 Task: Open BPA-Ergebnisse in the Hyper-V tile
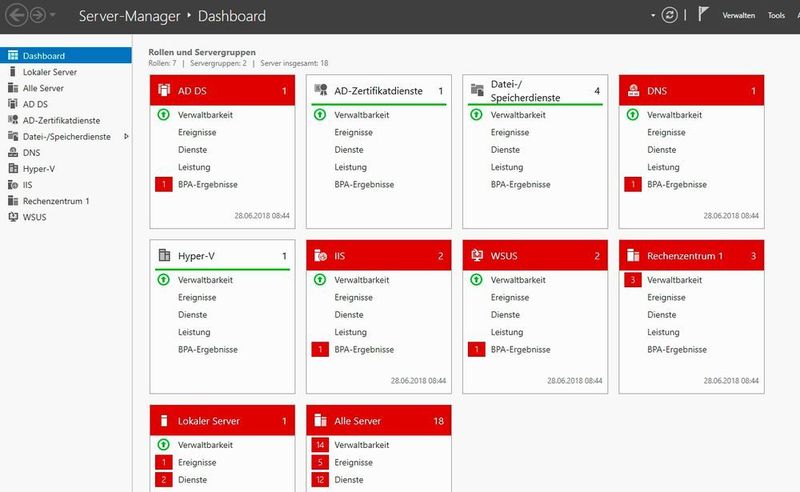[208, 350]
